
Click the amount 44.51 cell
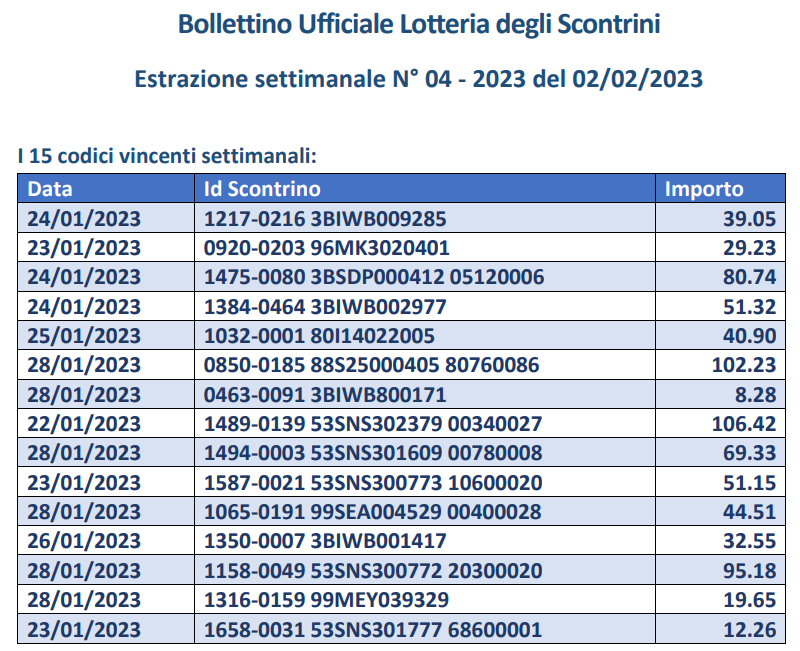point(748,512)
